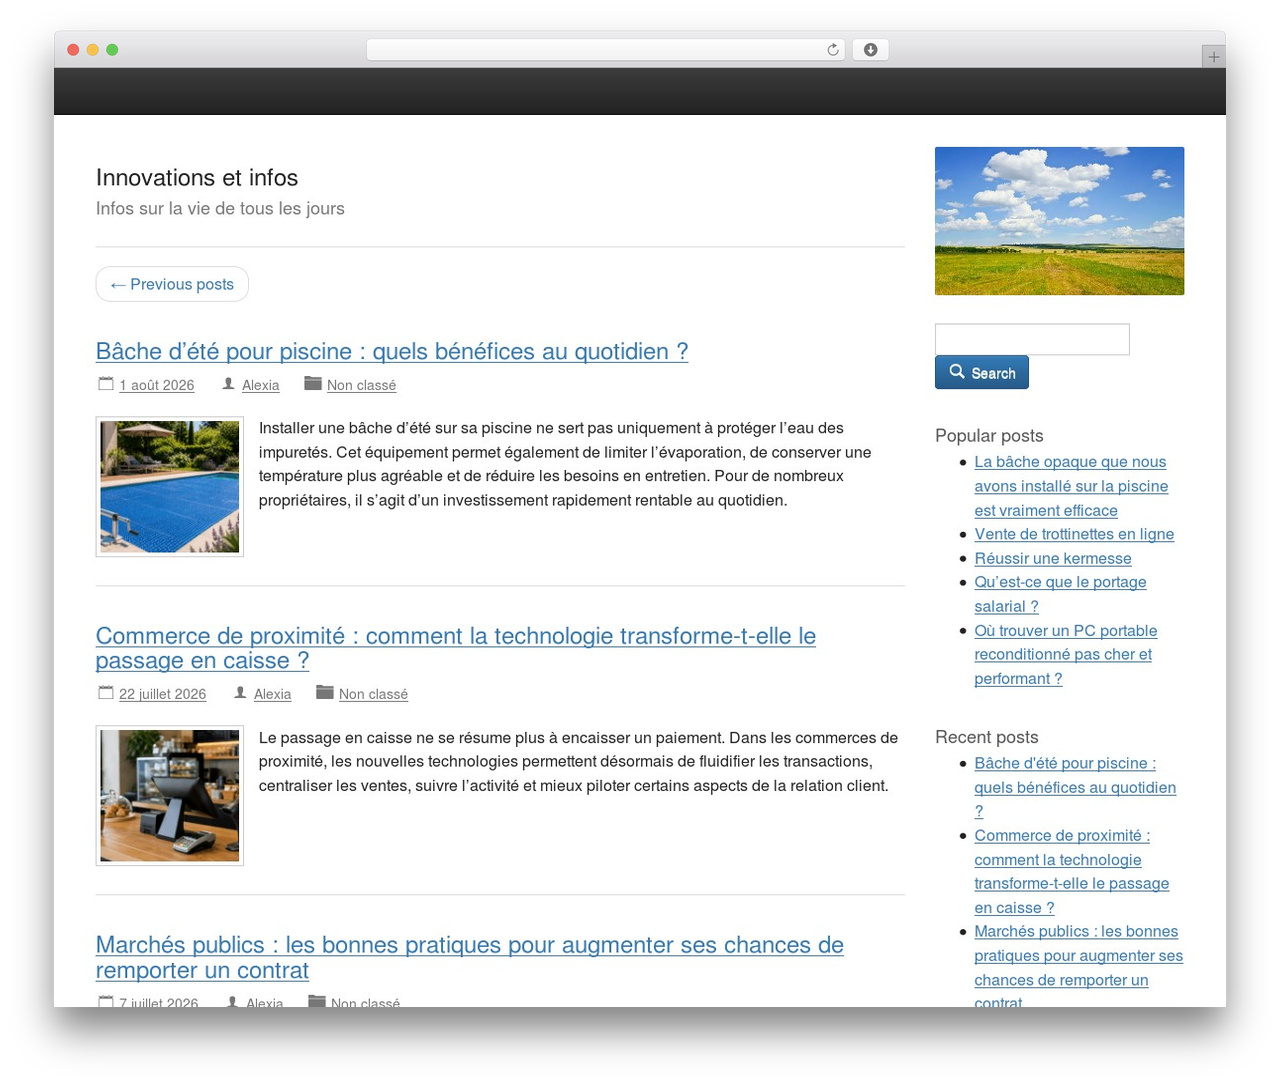This screenshot has width=1280, height=1084.
Task: Click the calendar icon beside 1 août 2026
Action: click(x=106, y=384)
